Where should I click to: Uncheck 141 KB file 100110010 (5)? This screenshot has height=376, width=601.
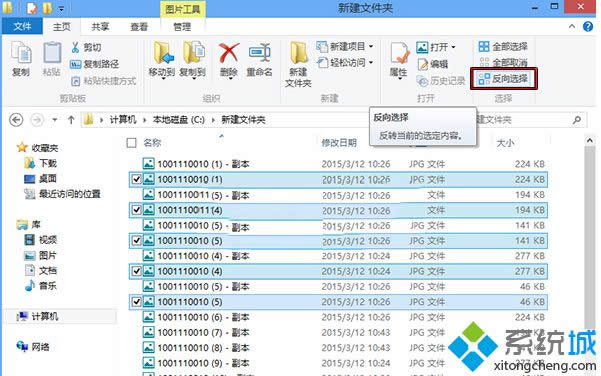[x=136, y=240]
